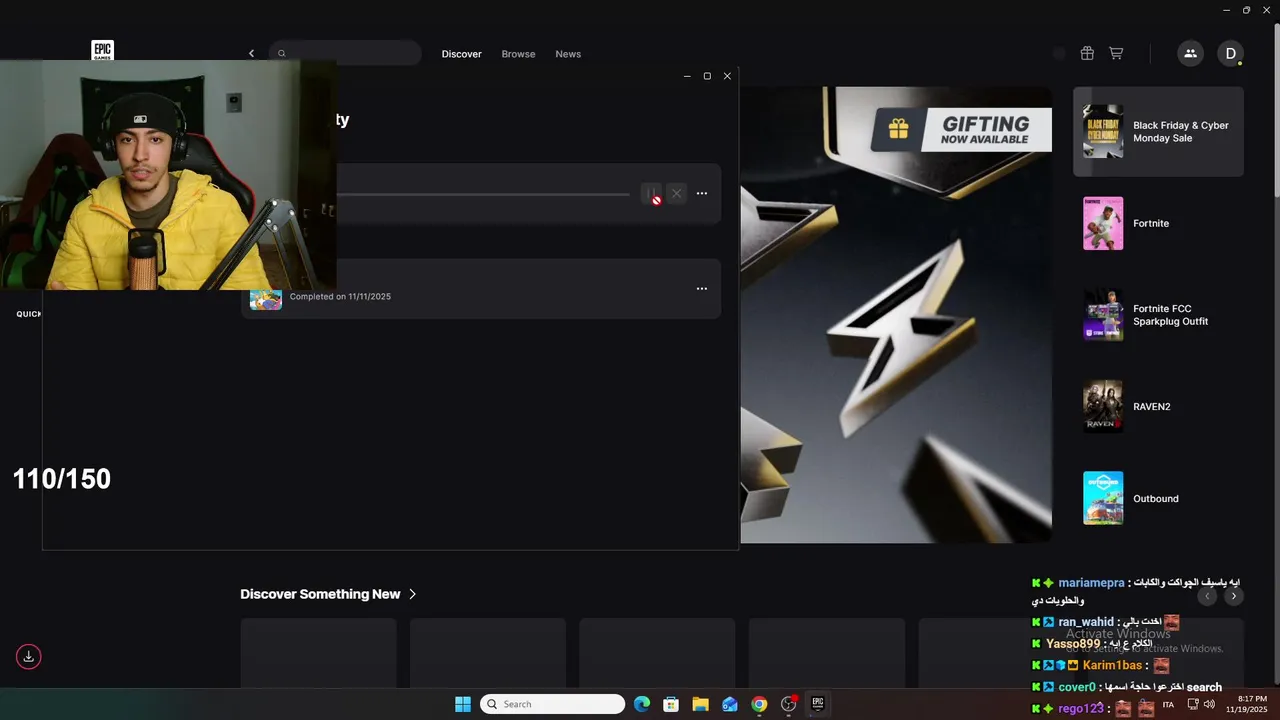
Task: Go back with the launcher back arrow
Action: [x=251, y=54]
